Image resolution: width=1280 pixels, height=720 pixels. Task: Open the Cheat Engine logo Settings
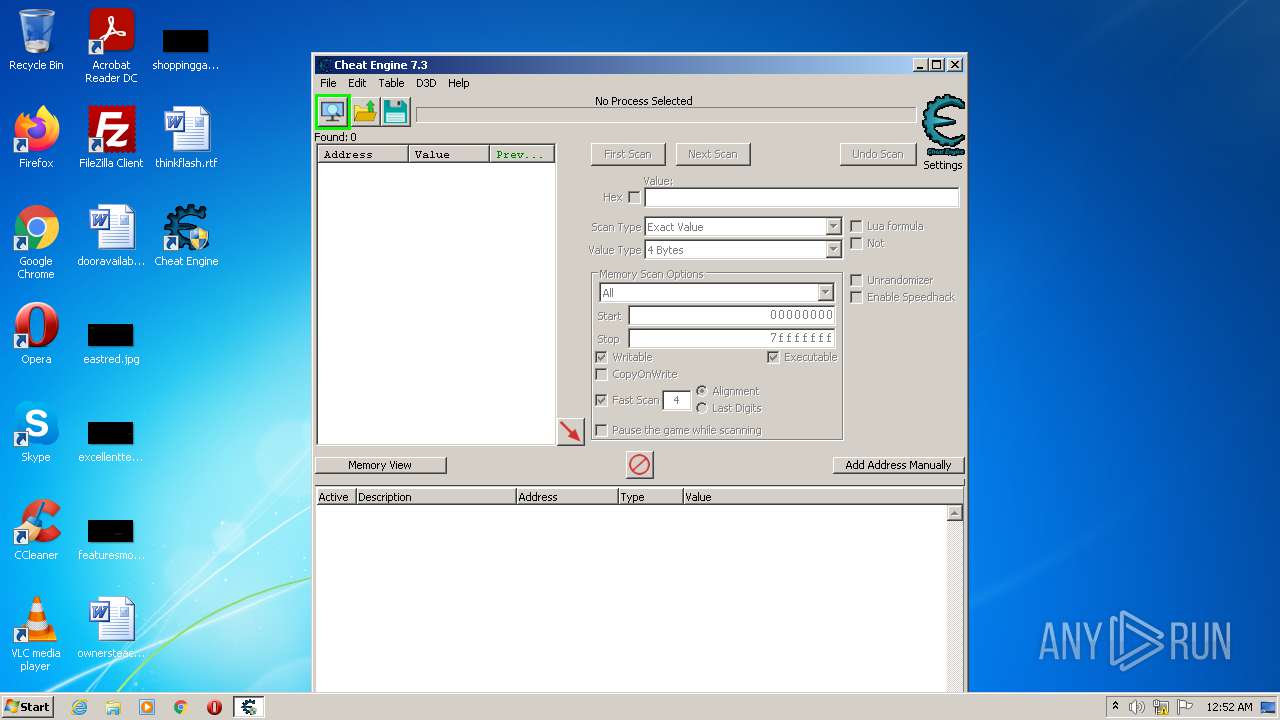943,133
